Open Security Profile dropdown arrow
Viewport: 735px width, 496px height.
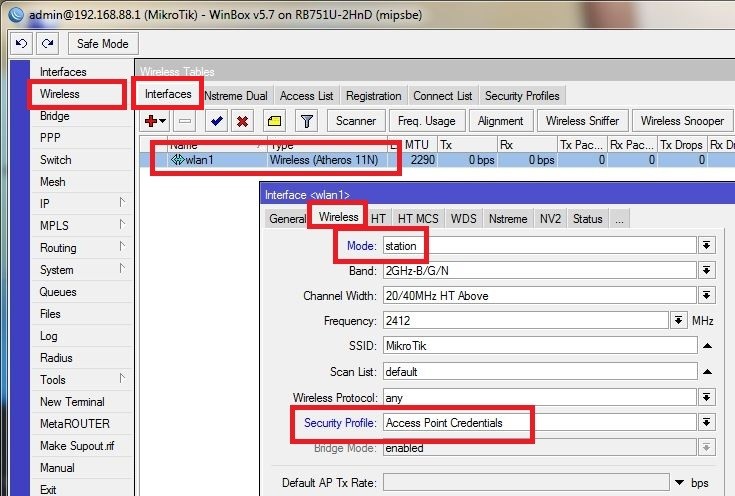click(x=706, y=422)
